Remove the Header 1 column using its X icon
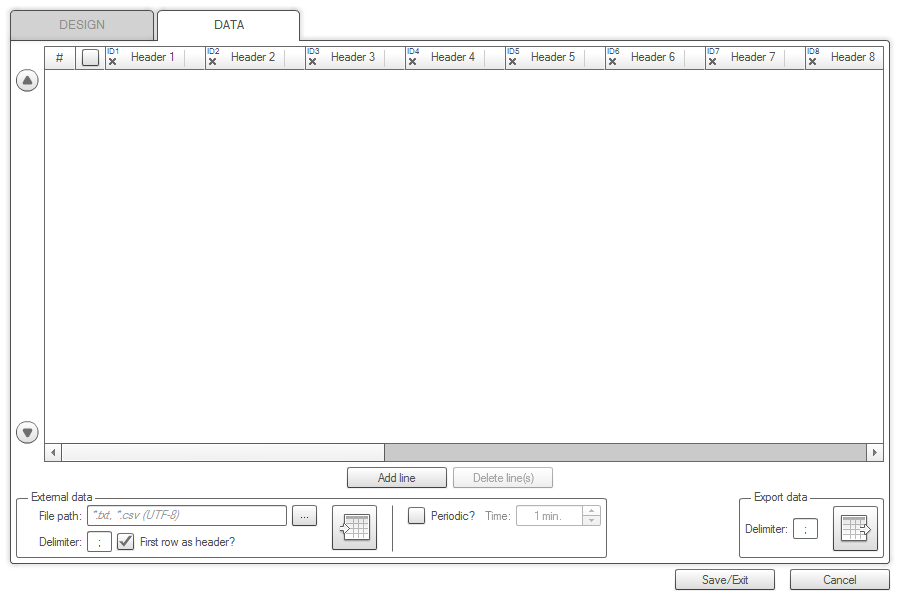Viewport: 900px width, 600px height. coord(112,62)
